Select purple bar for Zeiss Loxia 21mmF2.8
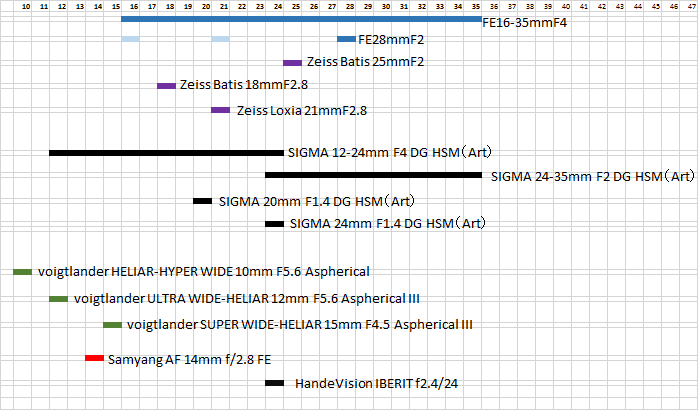This screenshot has height=410, width=698. point(220,110)
